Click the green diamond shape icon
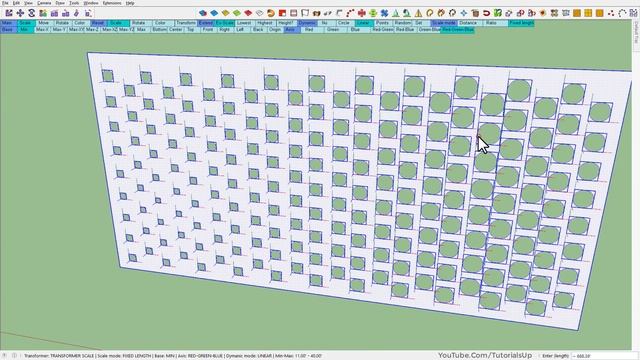Viewport: 640px width, 360px height. [x=237, y=13]
